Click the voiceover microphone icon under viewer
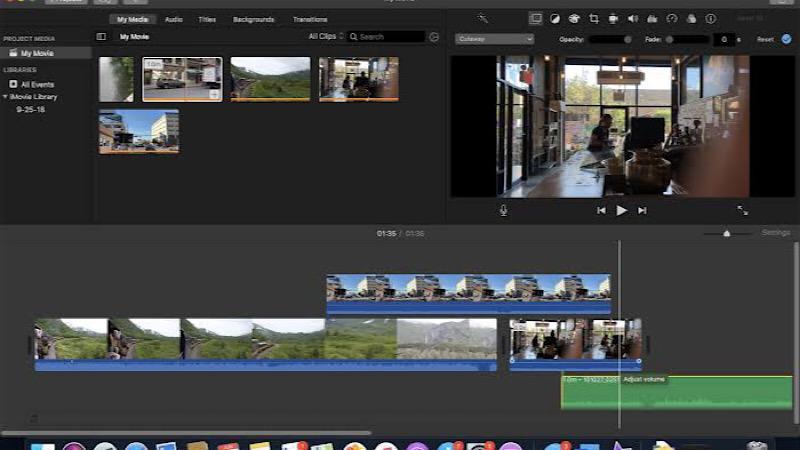The height and width of the screenshot is (450, 800). click(x=504, y=210)
